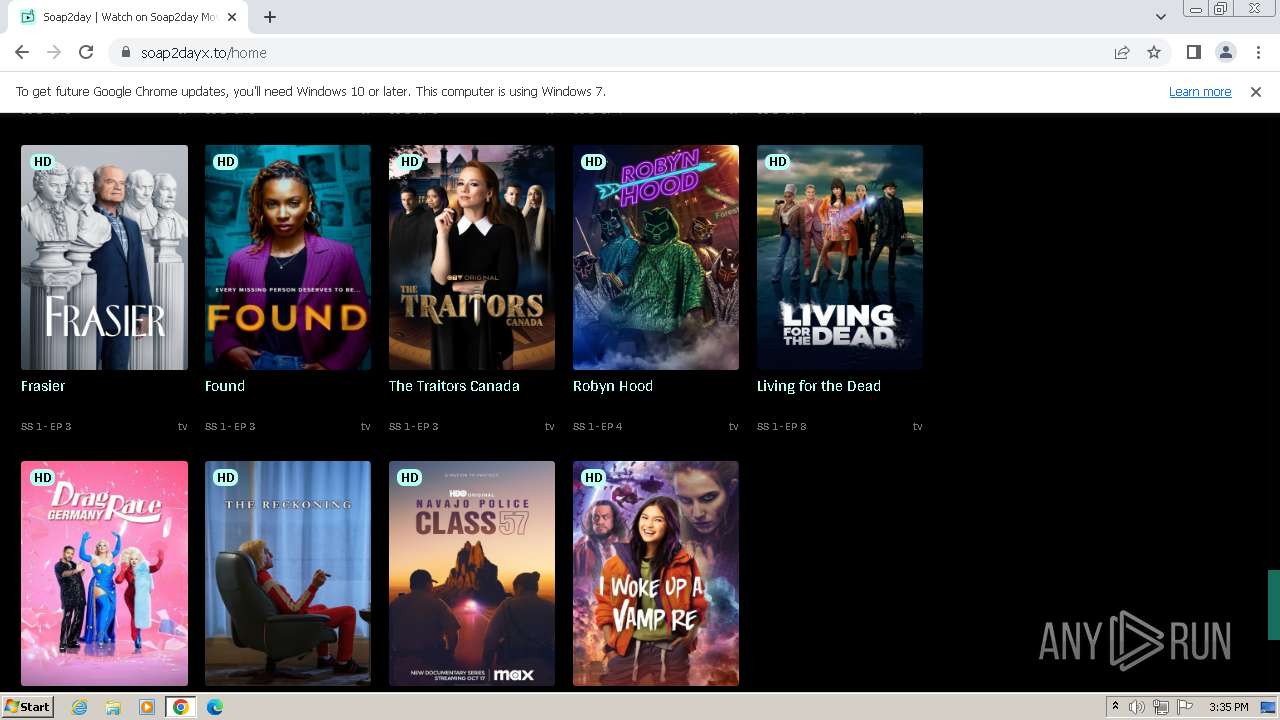This screenshot has height=720, width=1280.
Task: Bookmark this page with the star icon
Action: coord(1154,53)
